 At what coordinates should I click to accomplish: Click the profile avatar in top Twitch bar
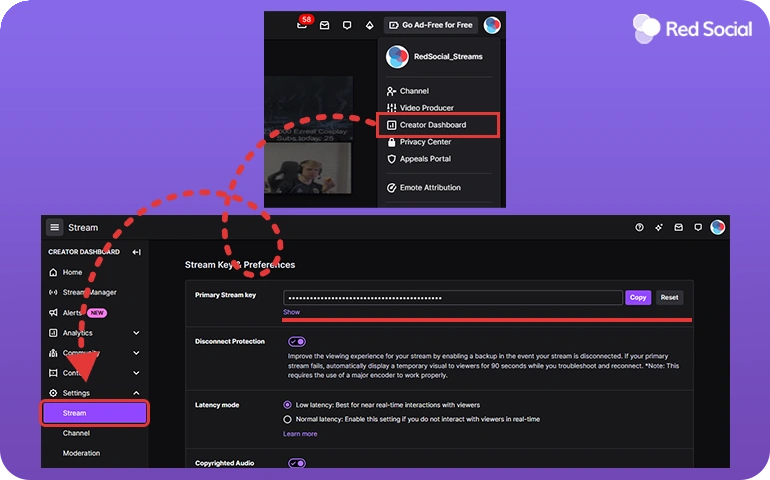tap(492, 25)
